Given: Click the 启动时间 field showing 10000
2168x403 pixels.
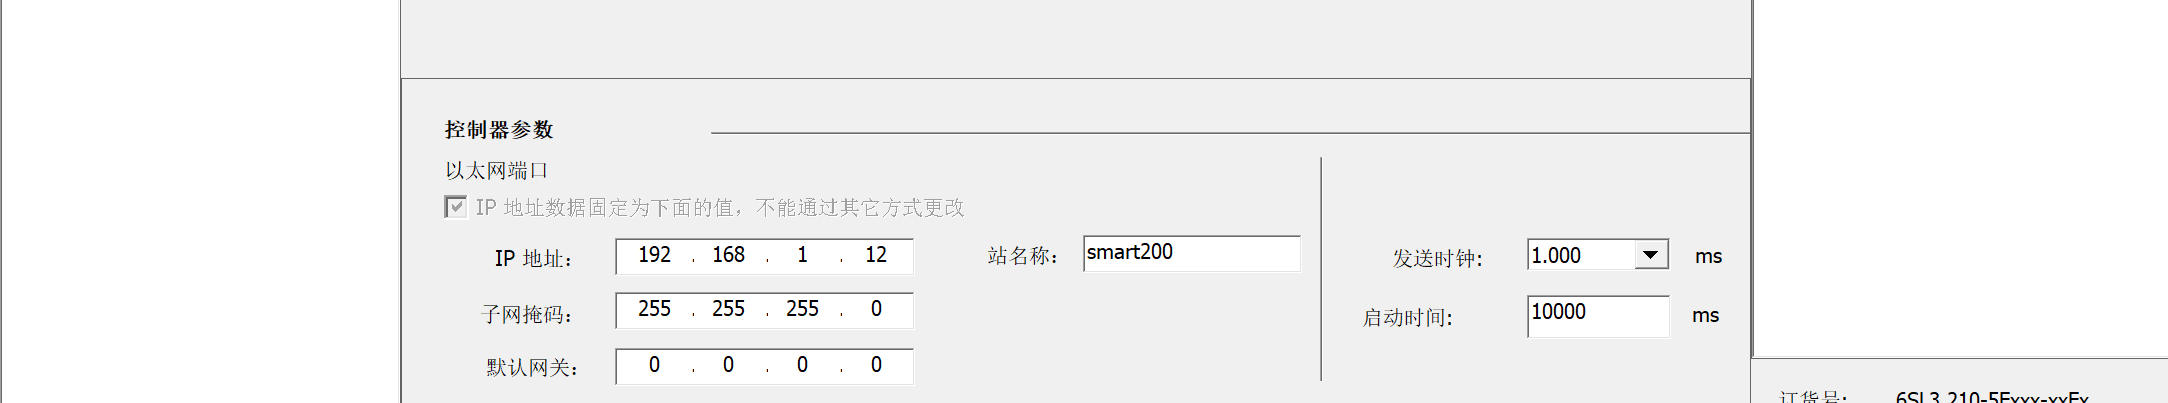Looking at the screenshot, I should [x=1597, y=314].
